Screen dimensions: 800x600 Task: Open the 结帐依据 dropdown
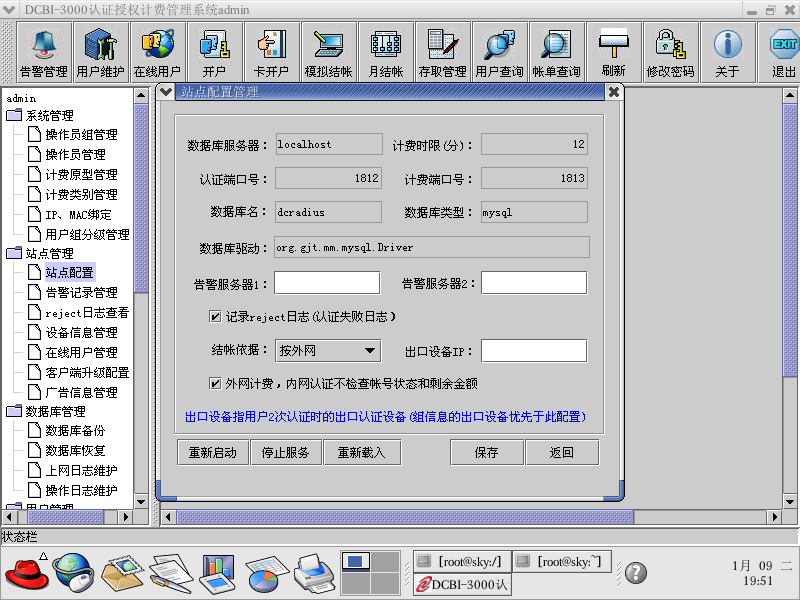tap(328, 351)
